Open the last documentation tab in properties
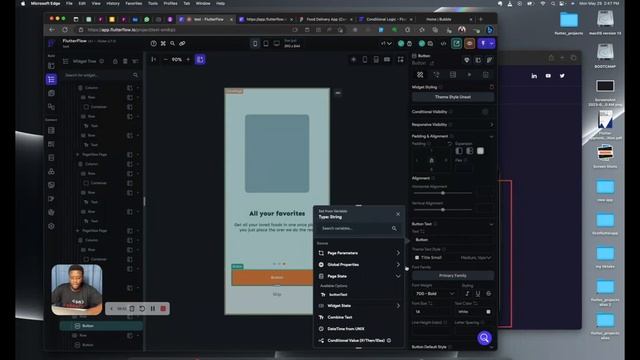 pos(485,75)
